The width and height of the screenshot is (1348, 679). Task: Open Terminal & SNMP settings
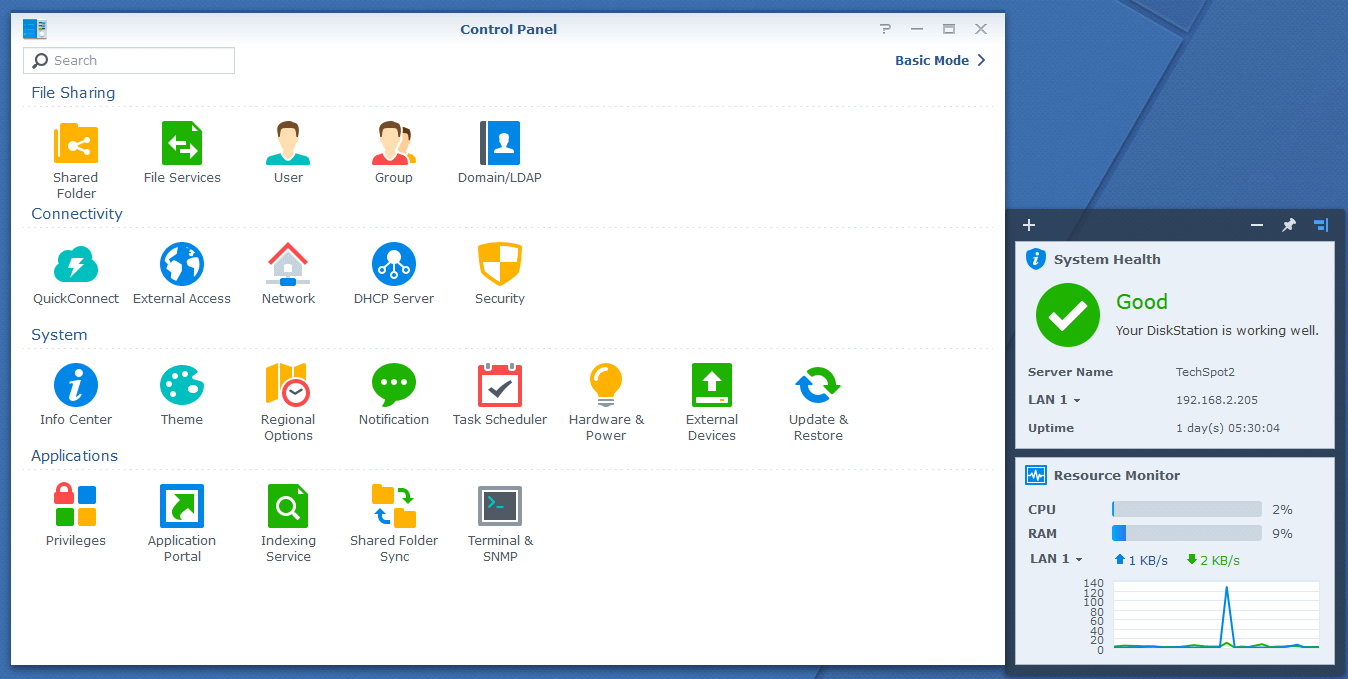[x=500, y=507]
